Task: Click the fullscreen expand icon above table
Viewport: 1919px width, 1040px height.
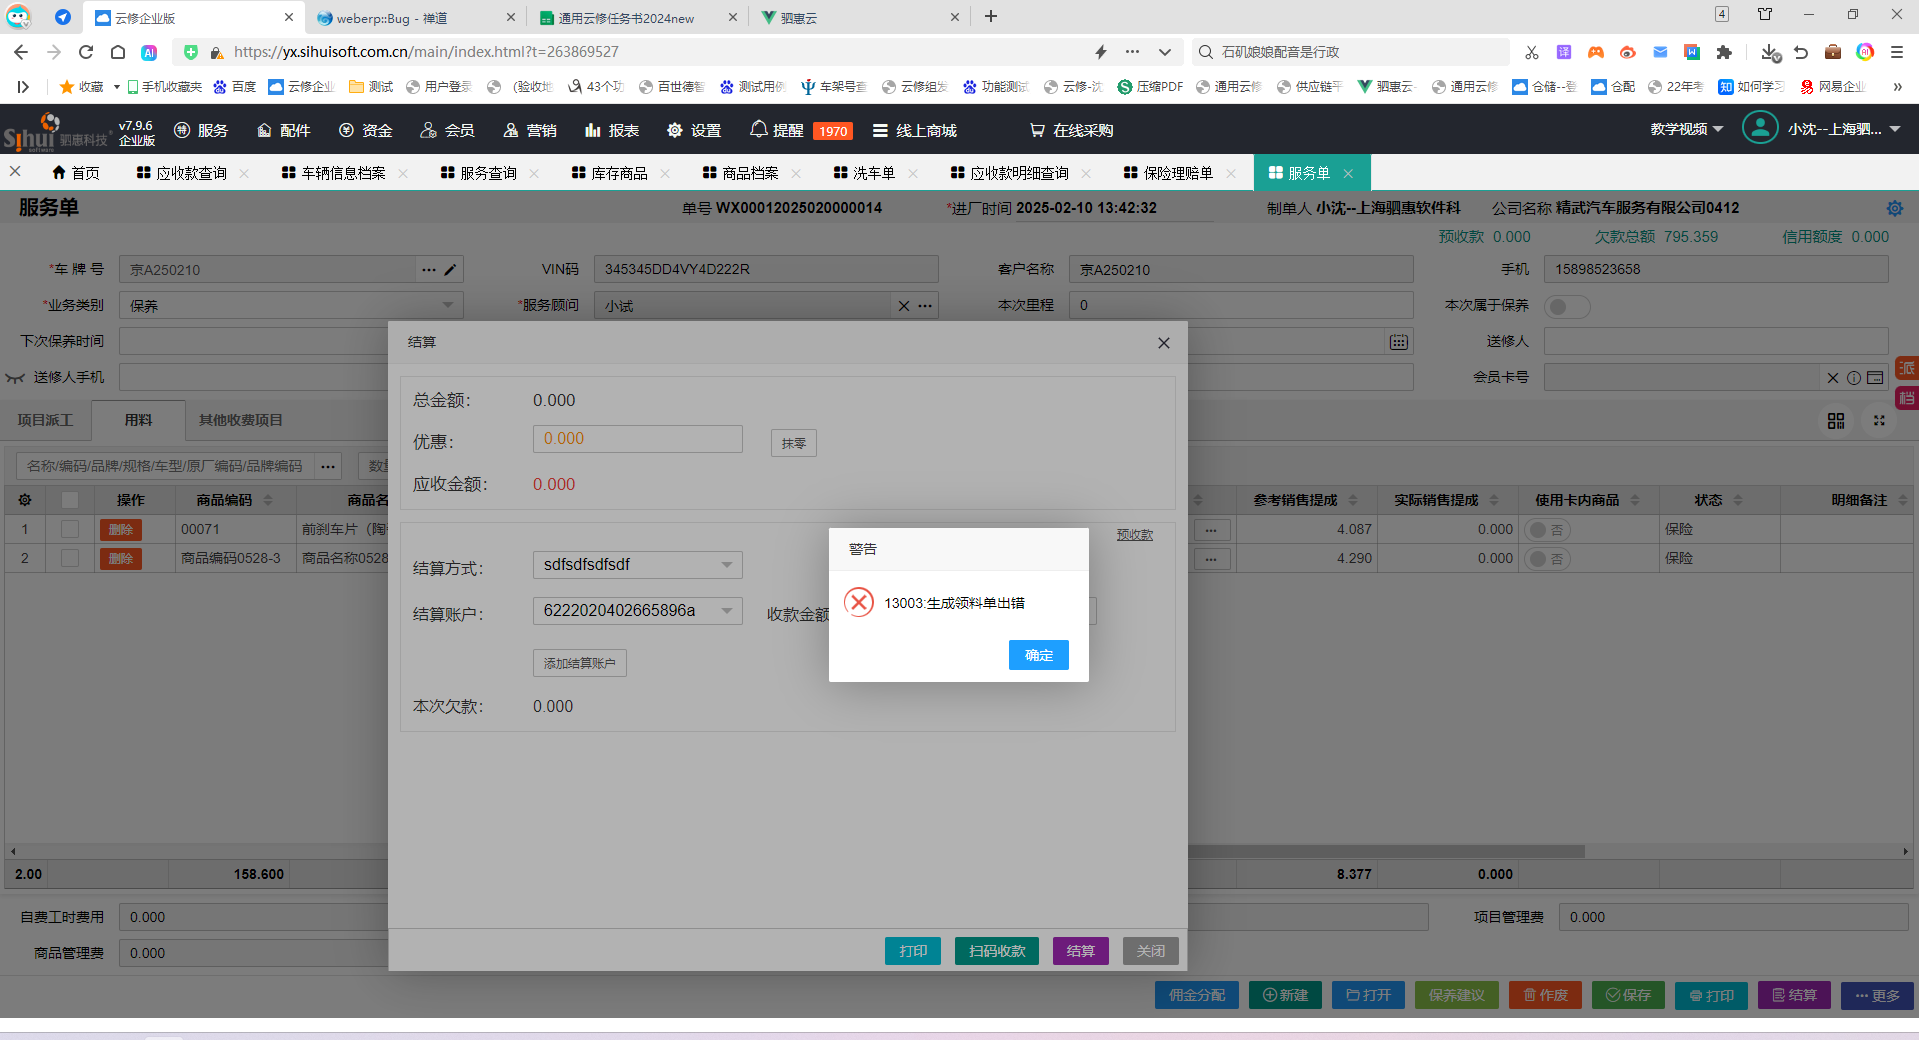Action: (x=1879, y=421)
